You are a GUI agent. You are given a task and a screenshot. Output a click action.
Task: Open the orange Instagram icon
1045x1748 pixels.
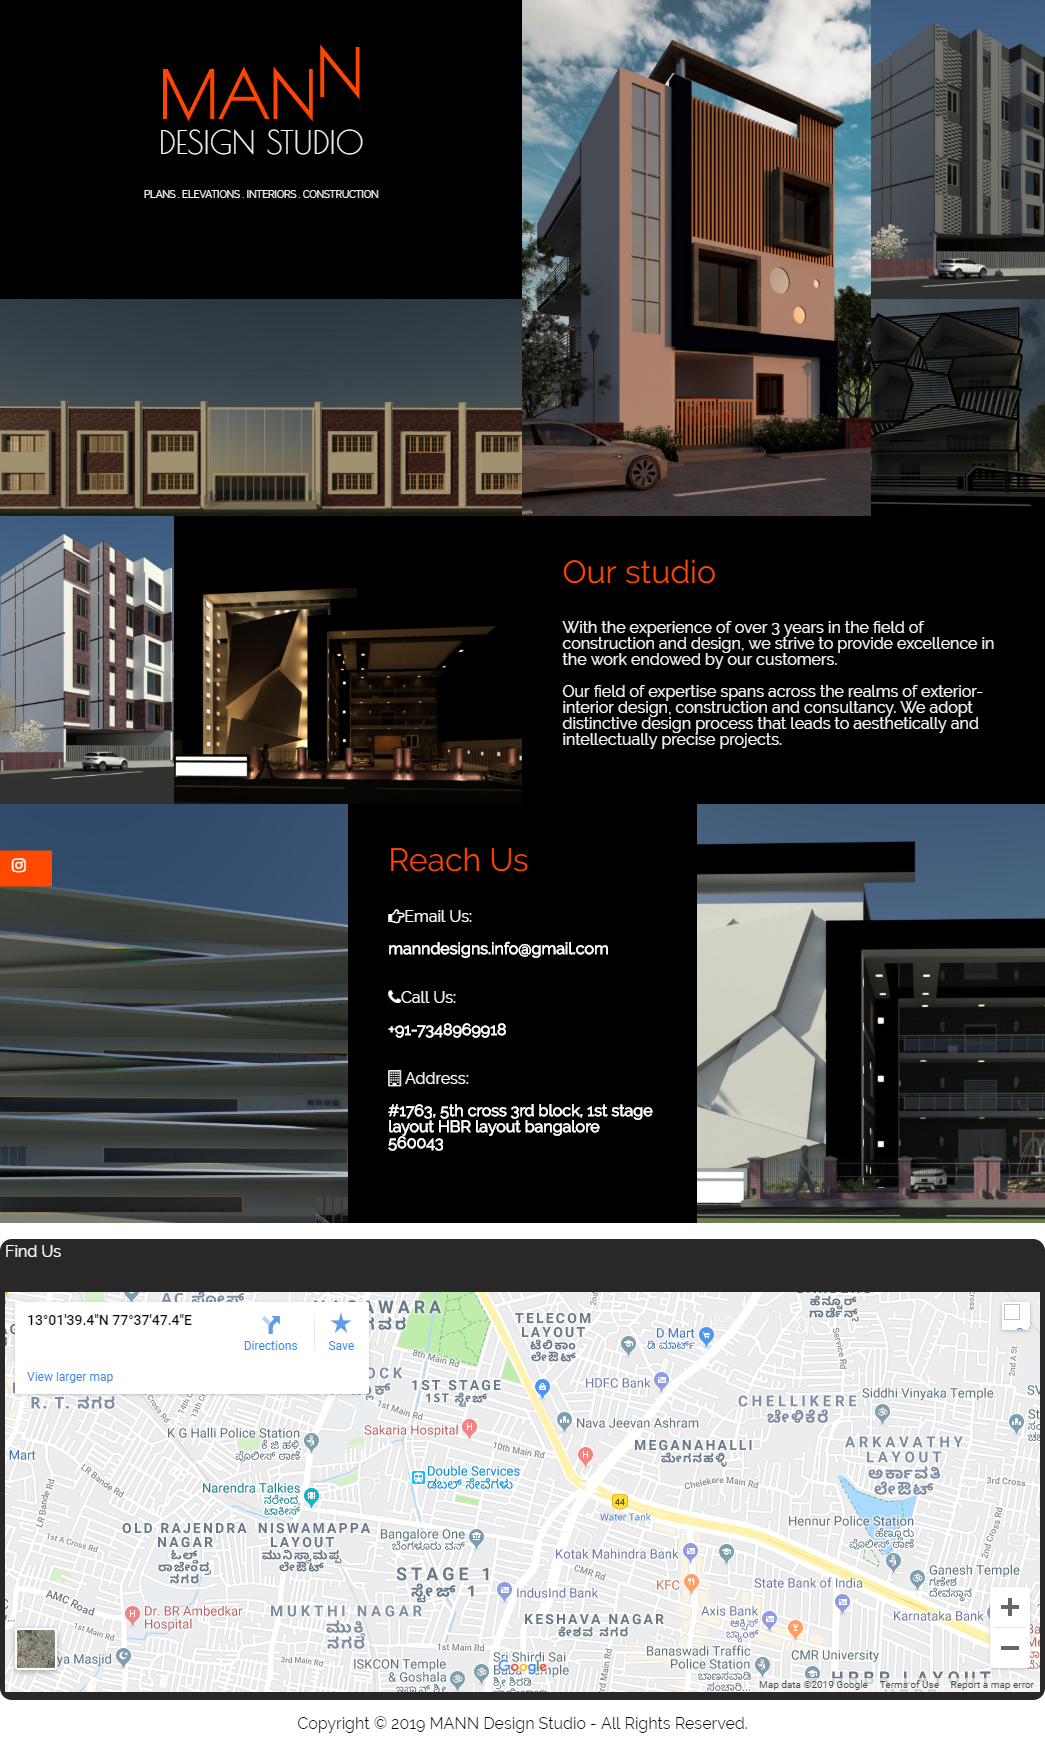coord(19,866)
